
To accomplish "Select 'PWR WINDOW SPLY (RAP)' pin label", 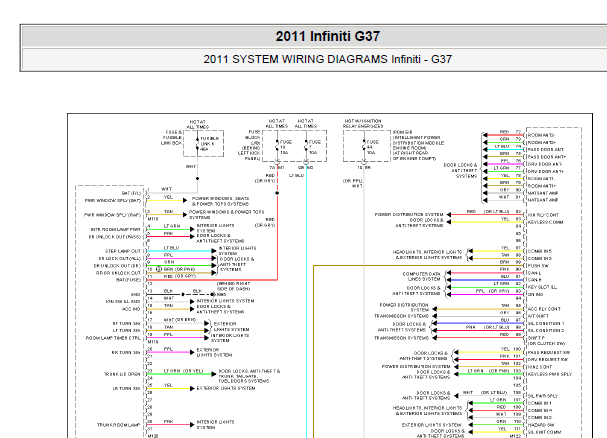I will (x=113, y=215).
